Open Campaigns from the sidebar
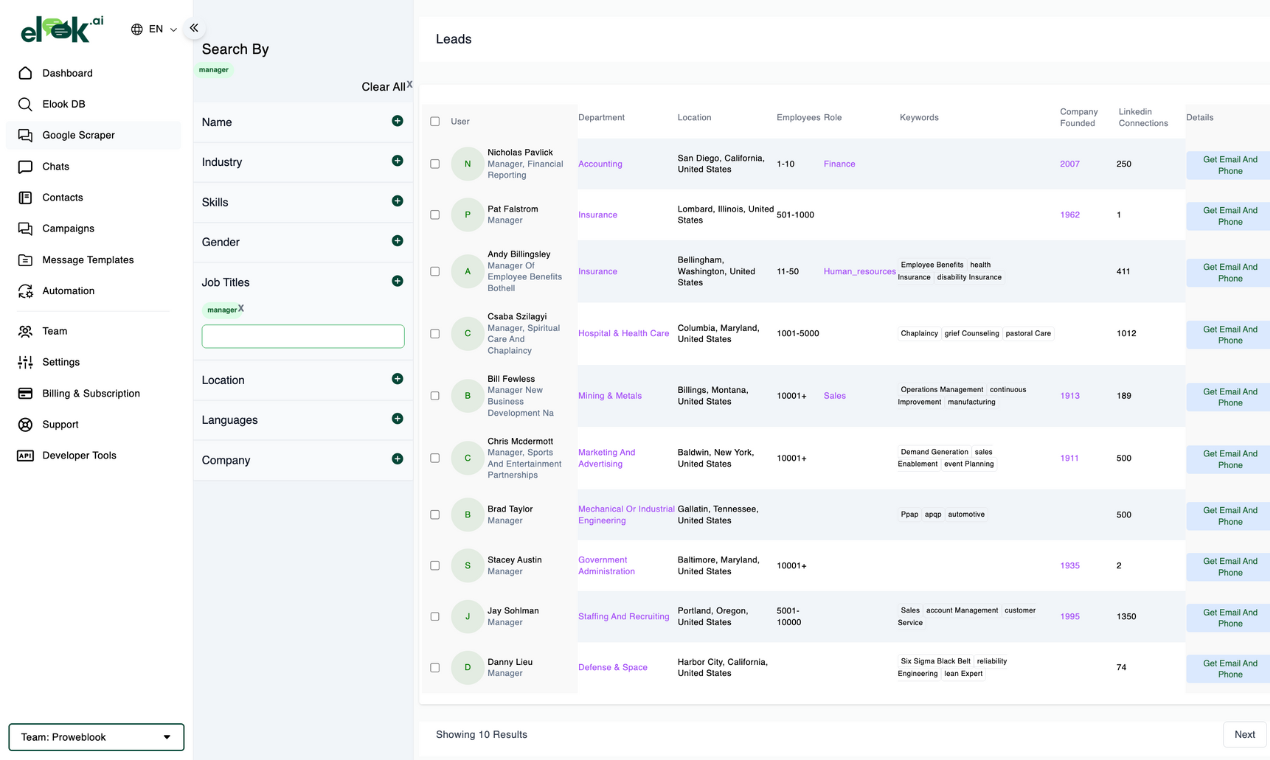Image resolution: width=1270 pixels, height=760 pixels. (68, 228)
